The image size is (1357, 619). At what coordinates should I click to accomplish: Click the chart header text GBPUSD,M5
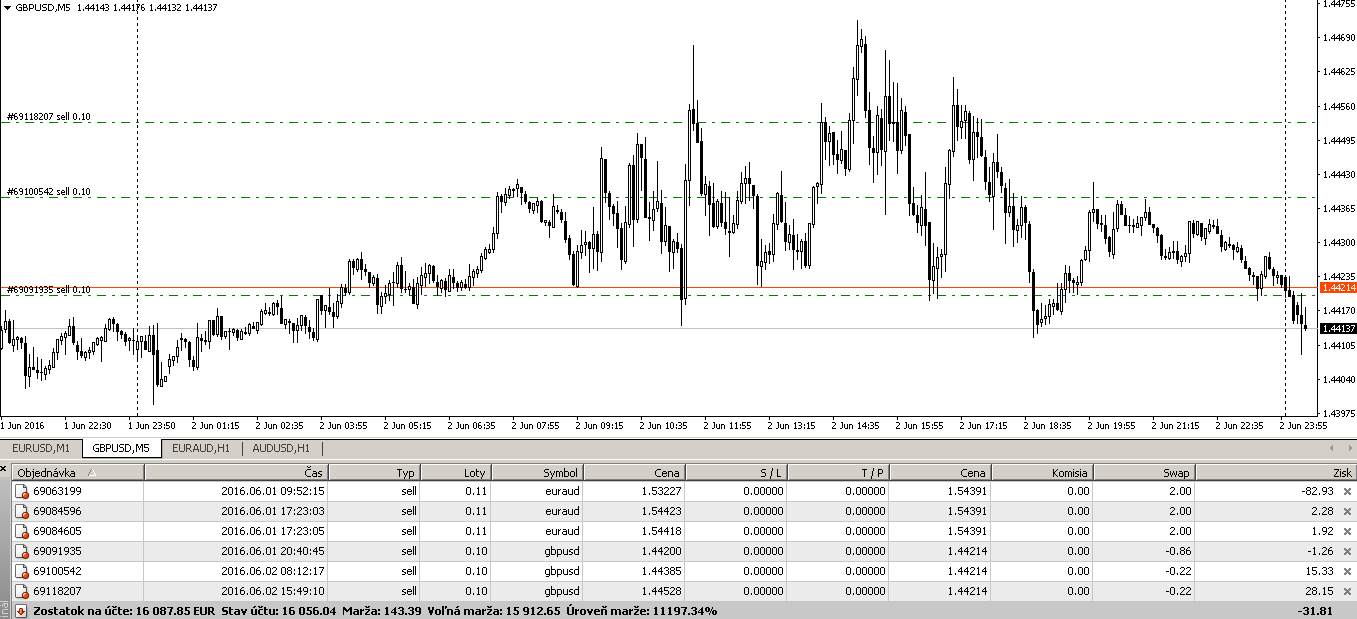click(x=42, y=7)
